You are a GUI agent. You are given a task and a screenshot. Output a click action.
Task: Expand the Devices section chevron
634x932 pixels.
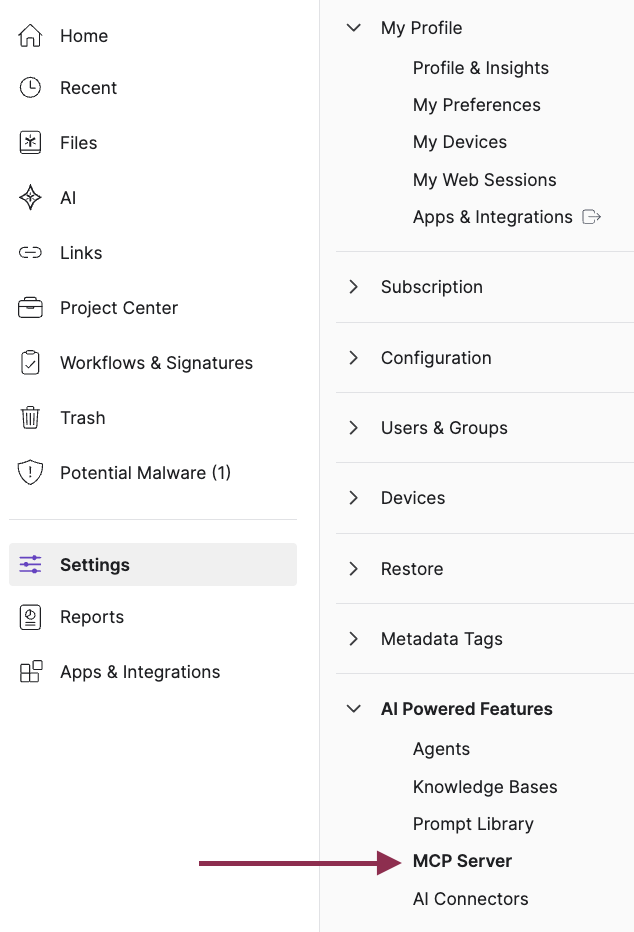354,498
